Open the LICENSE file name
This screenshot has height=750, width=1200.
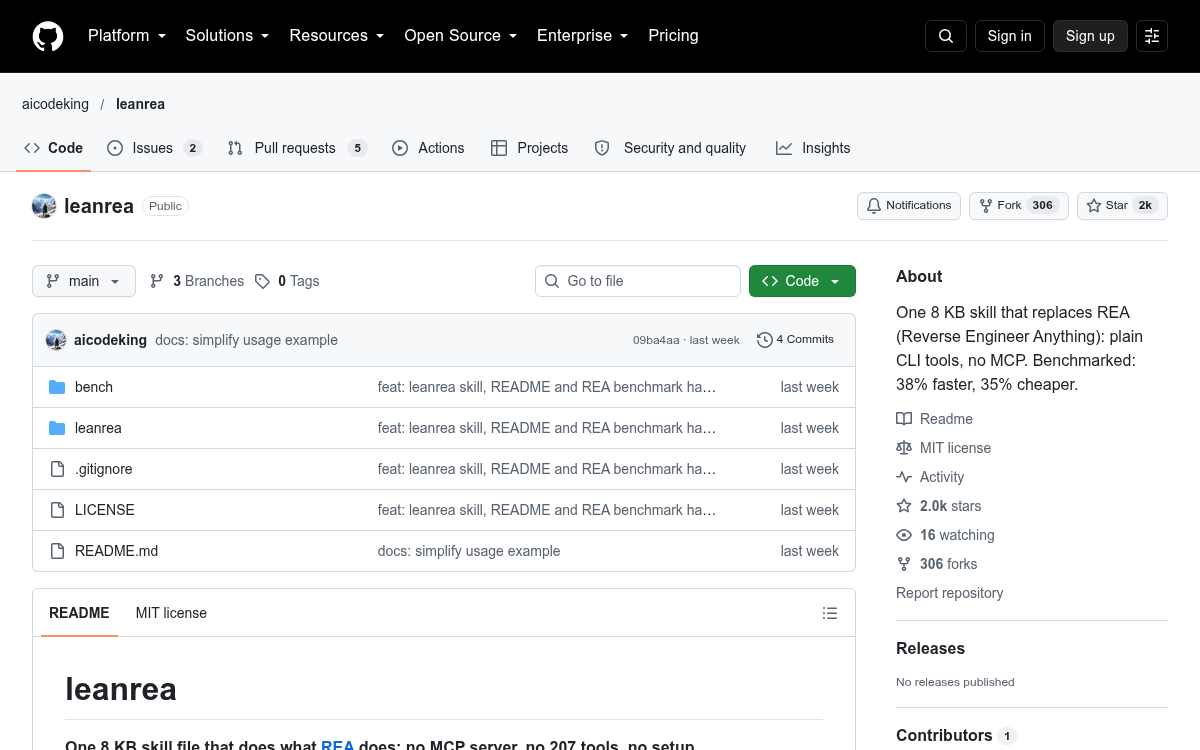point(105,510)
